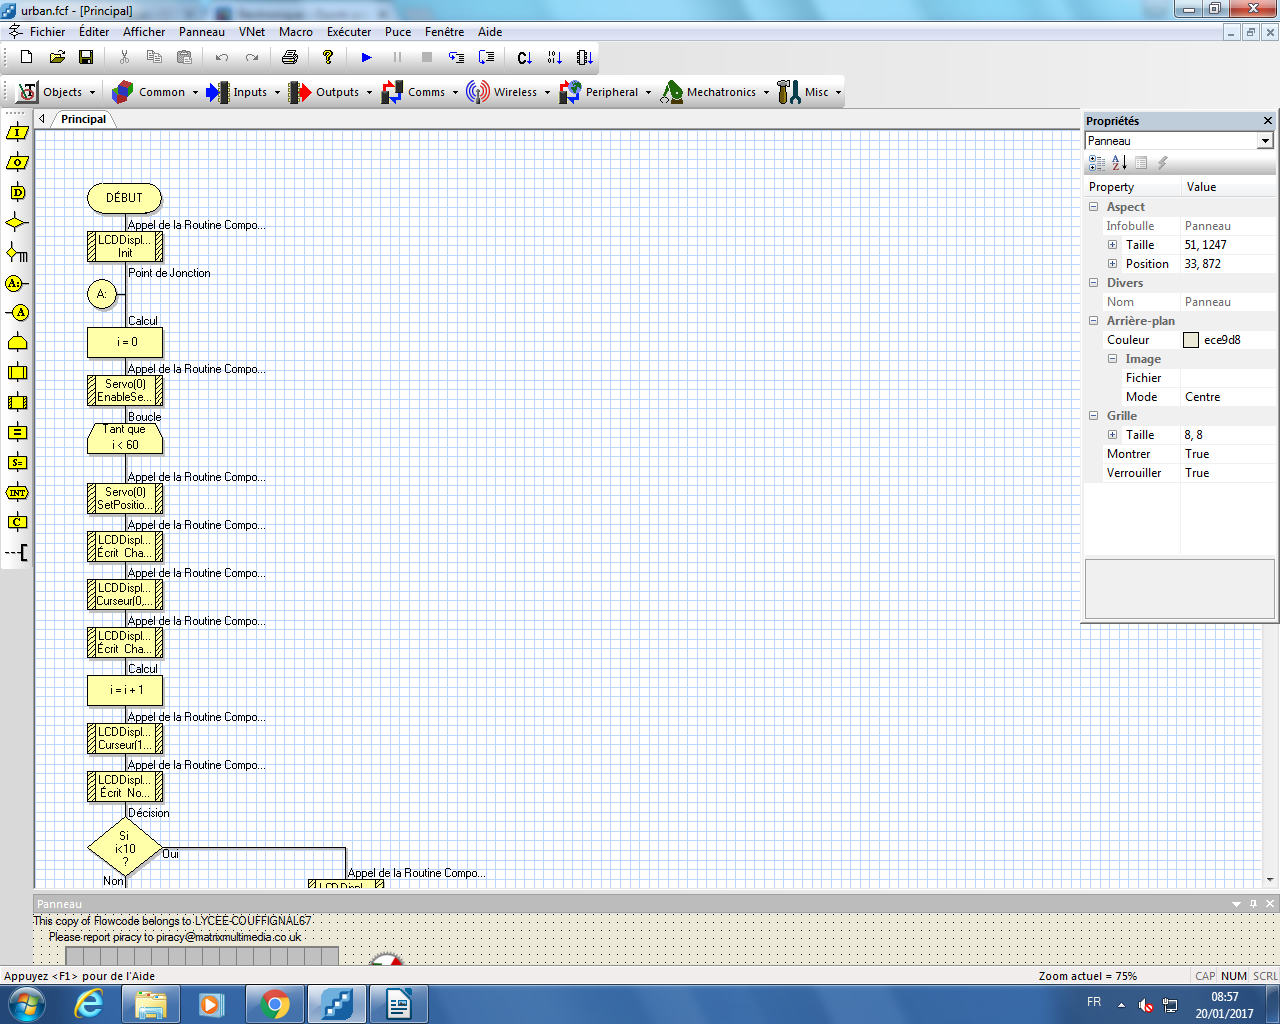Add an Input icon from the sidebar
1280x1024 pixels.
17,132
